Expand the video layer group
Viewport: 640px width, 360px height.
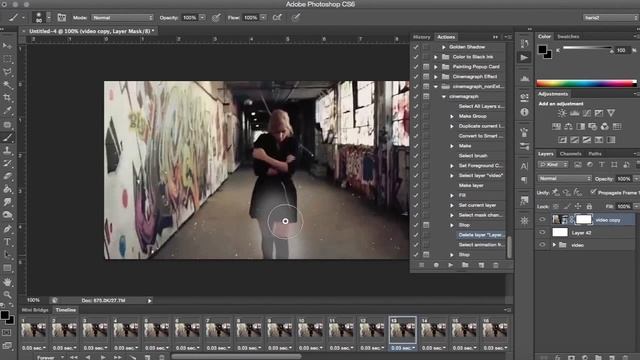[554, 245]
